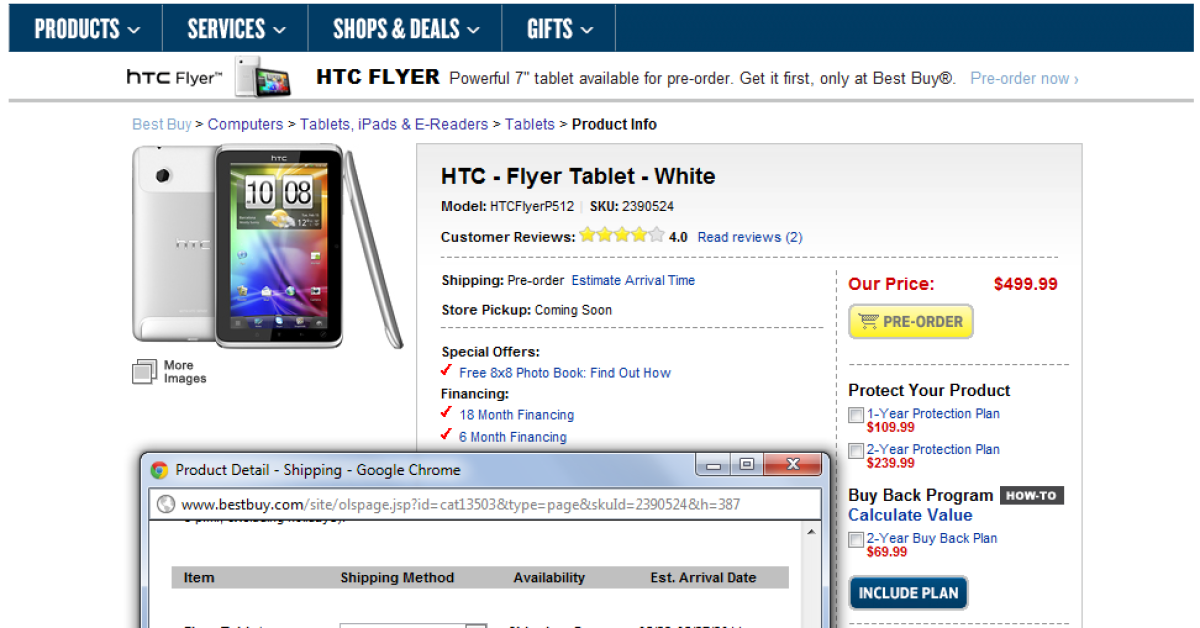The width and height of the screenshot is (1200, 628).
Task: Click the HOW-TO badge beside Buy Back Program
Action: (1031, 495)
